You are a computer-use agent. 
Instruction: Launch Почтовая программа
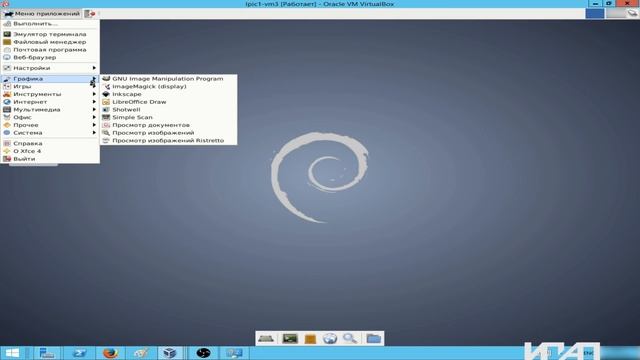(x=50, y=50)
